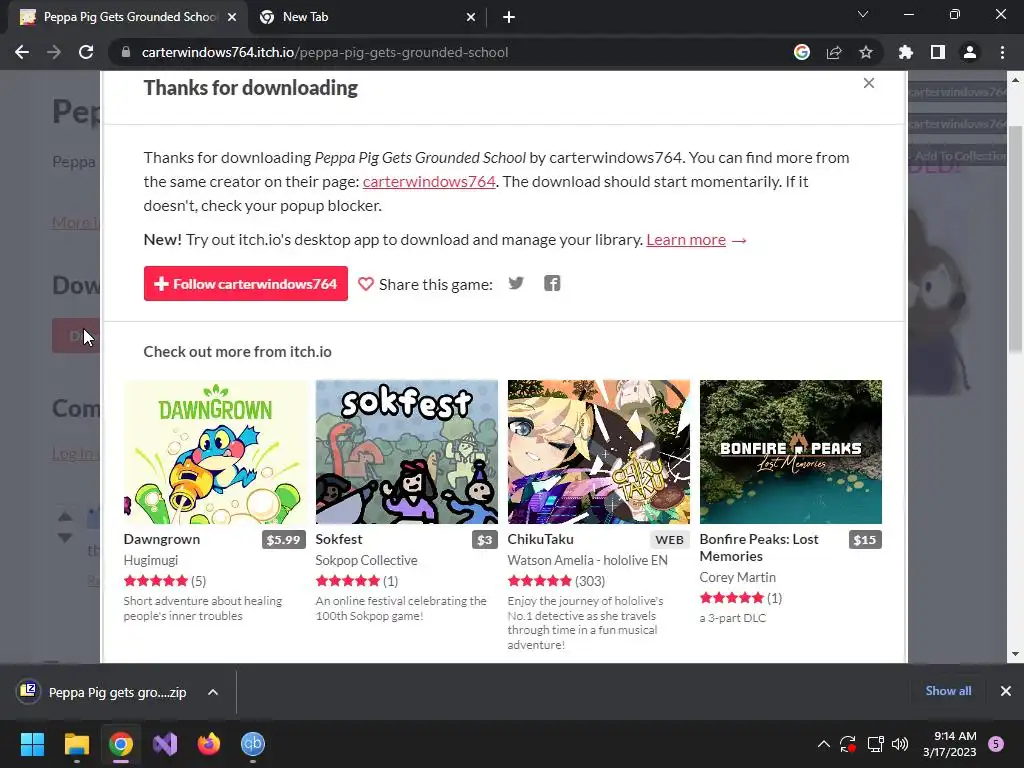Close the Thanks for downloading dialog
Image resolution: width=1024 pixels, height=768 pixels.
[869, 83]
